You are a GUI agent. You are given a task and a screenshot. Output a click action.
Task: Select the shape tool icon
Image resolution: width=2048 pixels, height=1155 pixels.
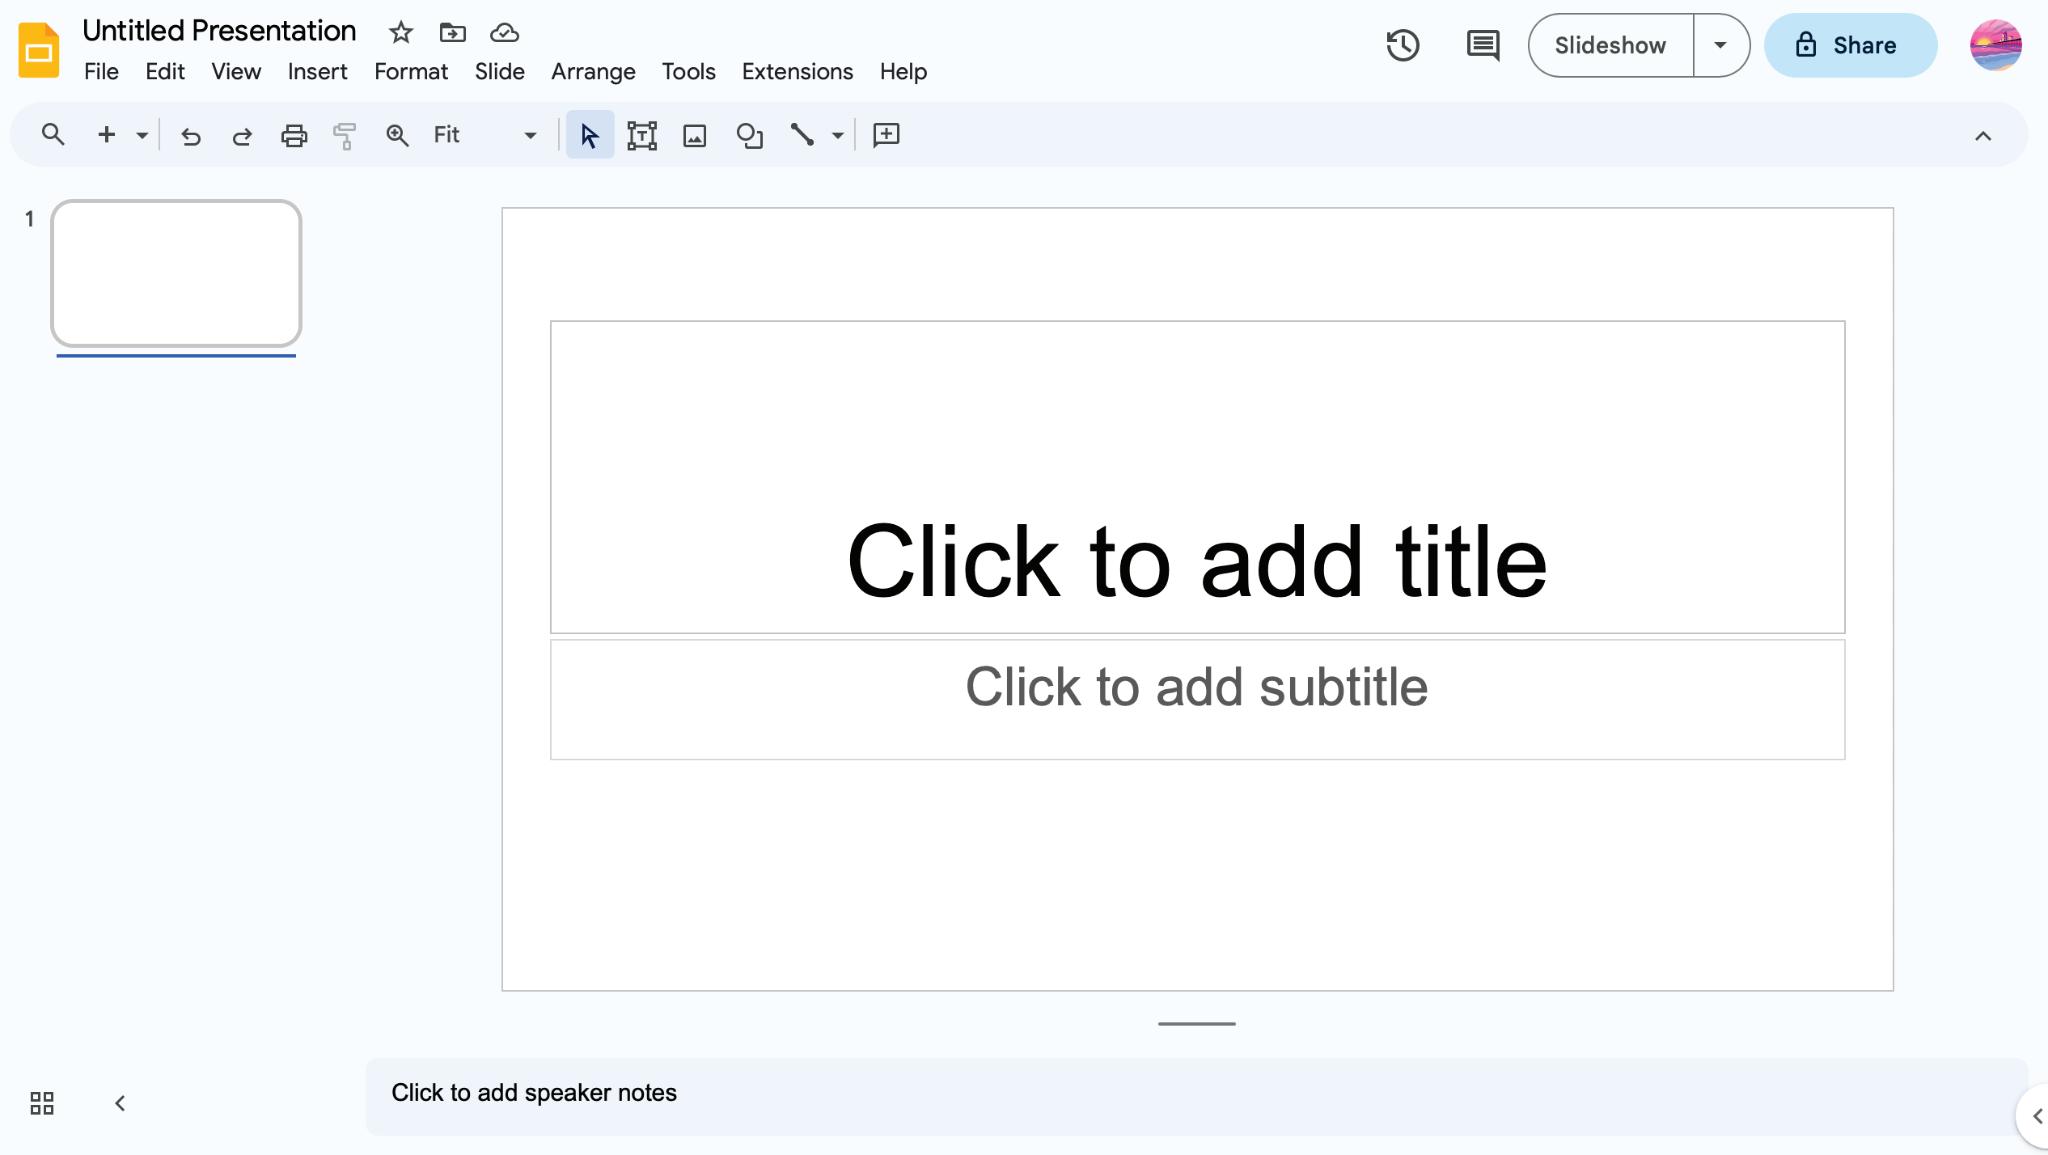(749, 135)
